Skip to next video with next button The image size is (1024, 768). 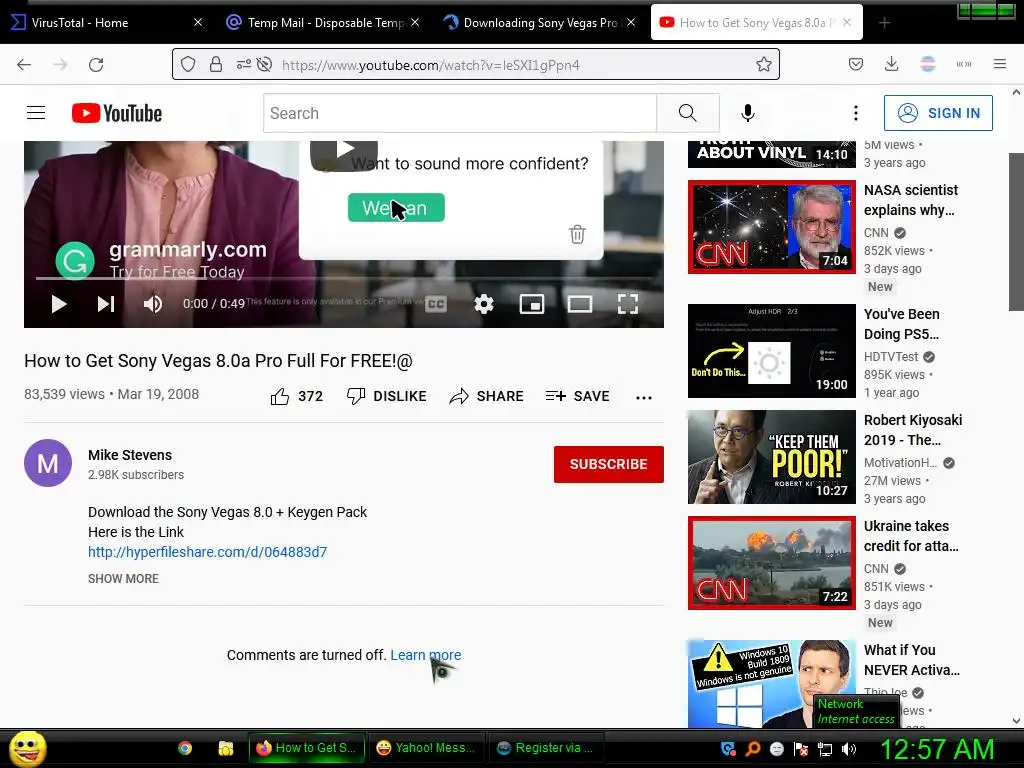point(106,304)
